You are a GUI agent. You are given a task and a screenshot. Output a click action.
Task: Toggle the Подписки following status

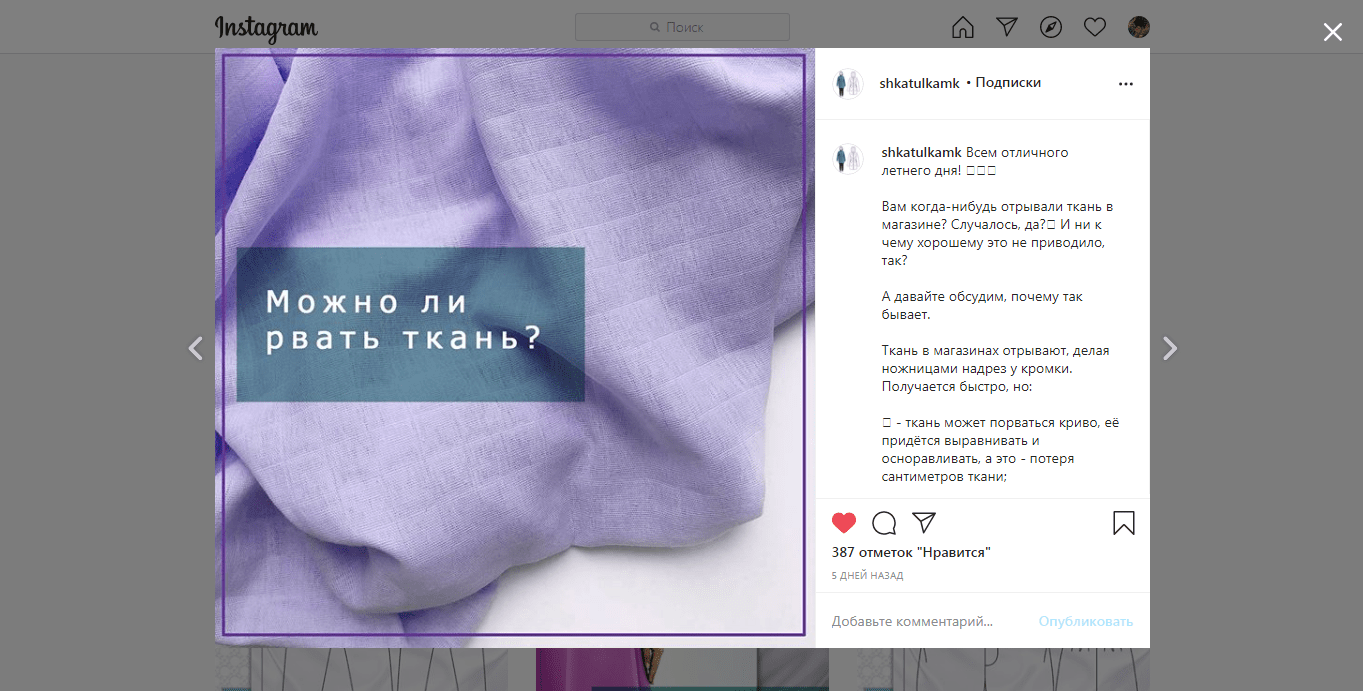pyautogui.click(x=1008, y=83)
